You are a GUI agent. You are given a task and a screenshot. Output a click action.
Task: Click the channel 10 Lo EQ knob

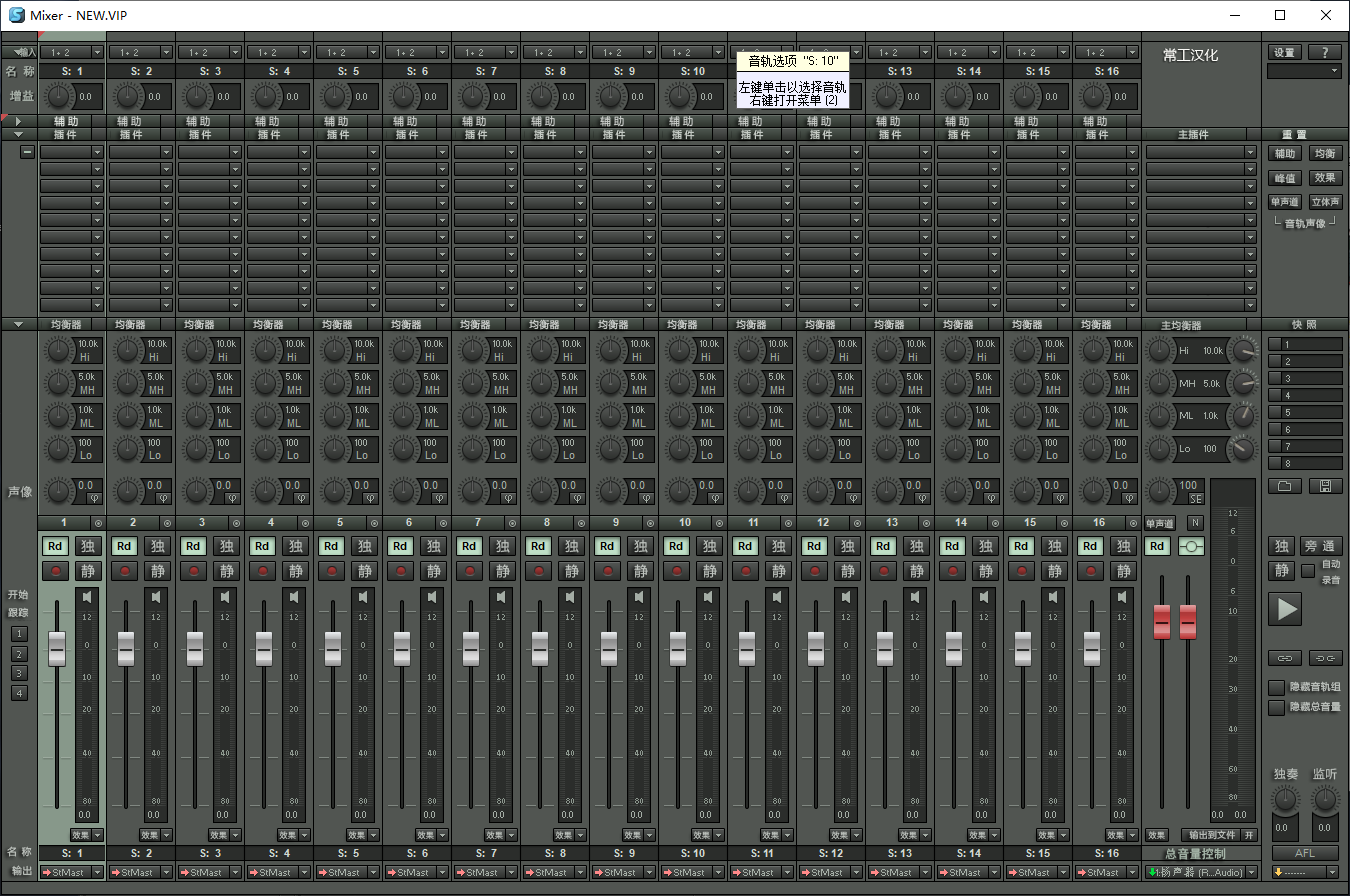coord(678,449)
